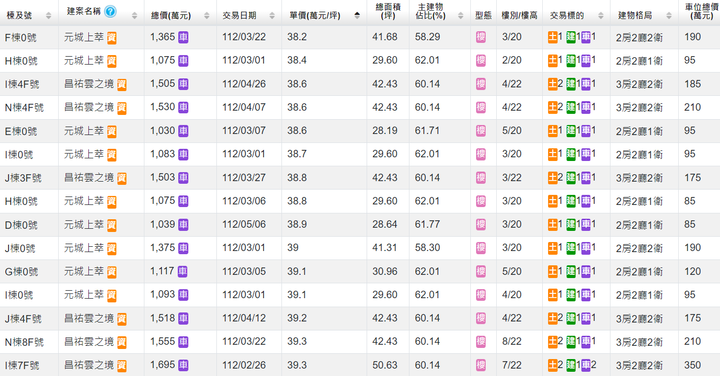The width and height of the screenshot is (720, 376).
Task: Click parking price 350
Action: (692, 365)
